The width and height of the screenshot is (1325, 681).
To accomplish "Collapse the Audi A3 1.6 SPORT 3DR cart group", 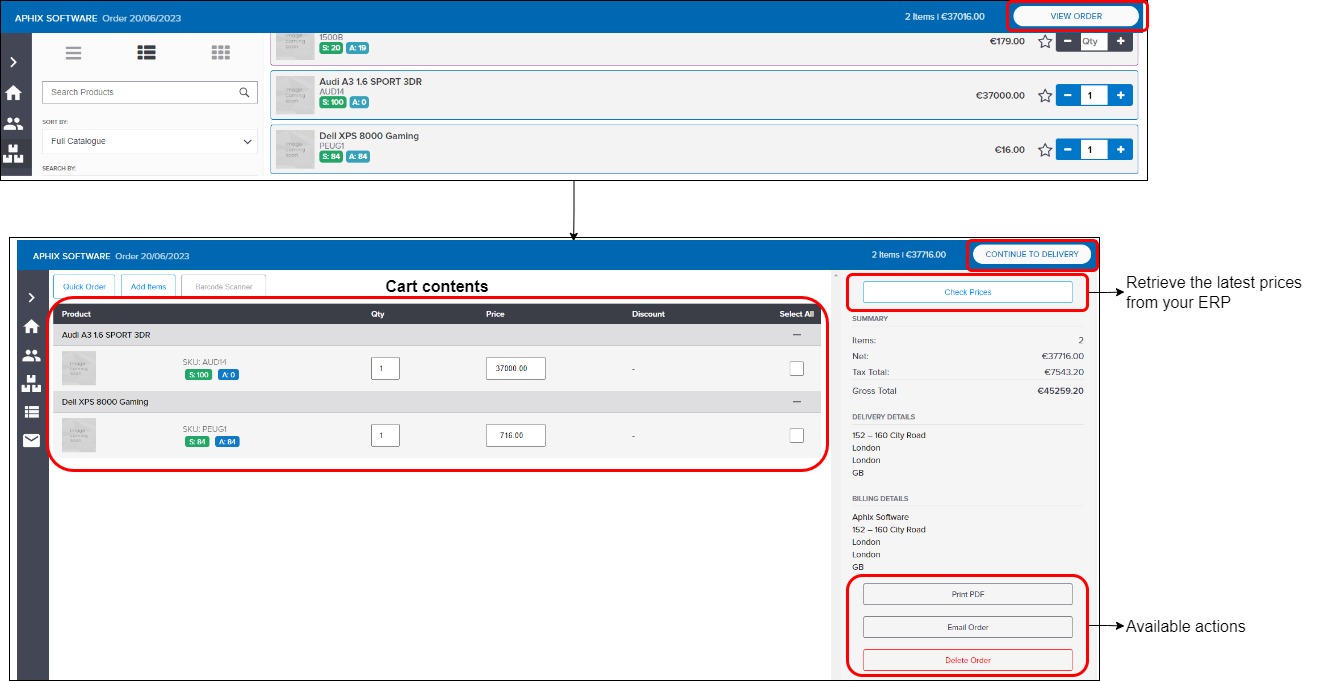I will pyautogui.click(x=796, y=335).
